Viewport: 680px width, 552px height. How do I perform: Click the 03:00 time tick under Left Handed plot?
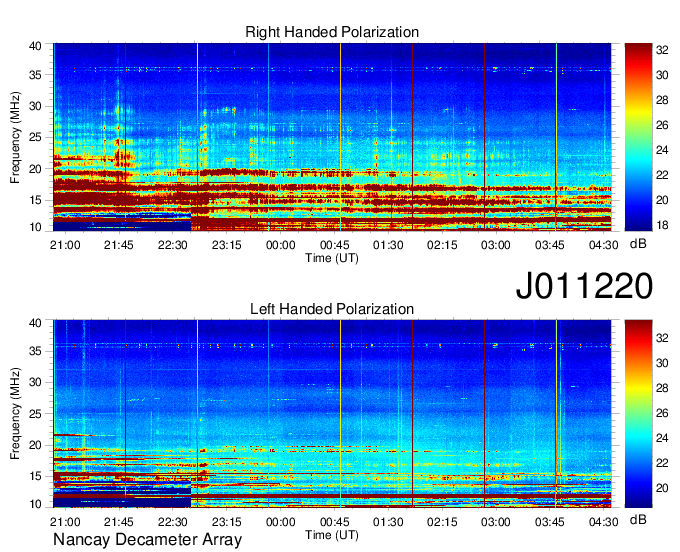[496, 522]
